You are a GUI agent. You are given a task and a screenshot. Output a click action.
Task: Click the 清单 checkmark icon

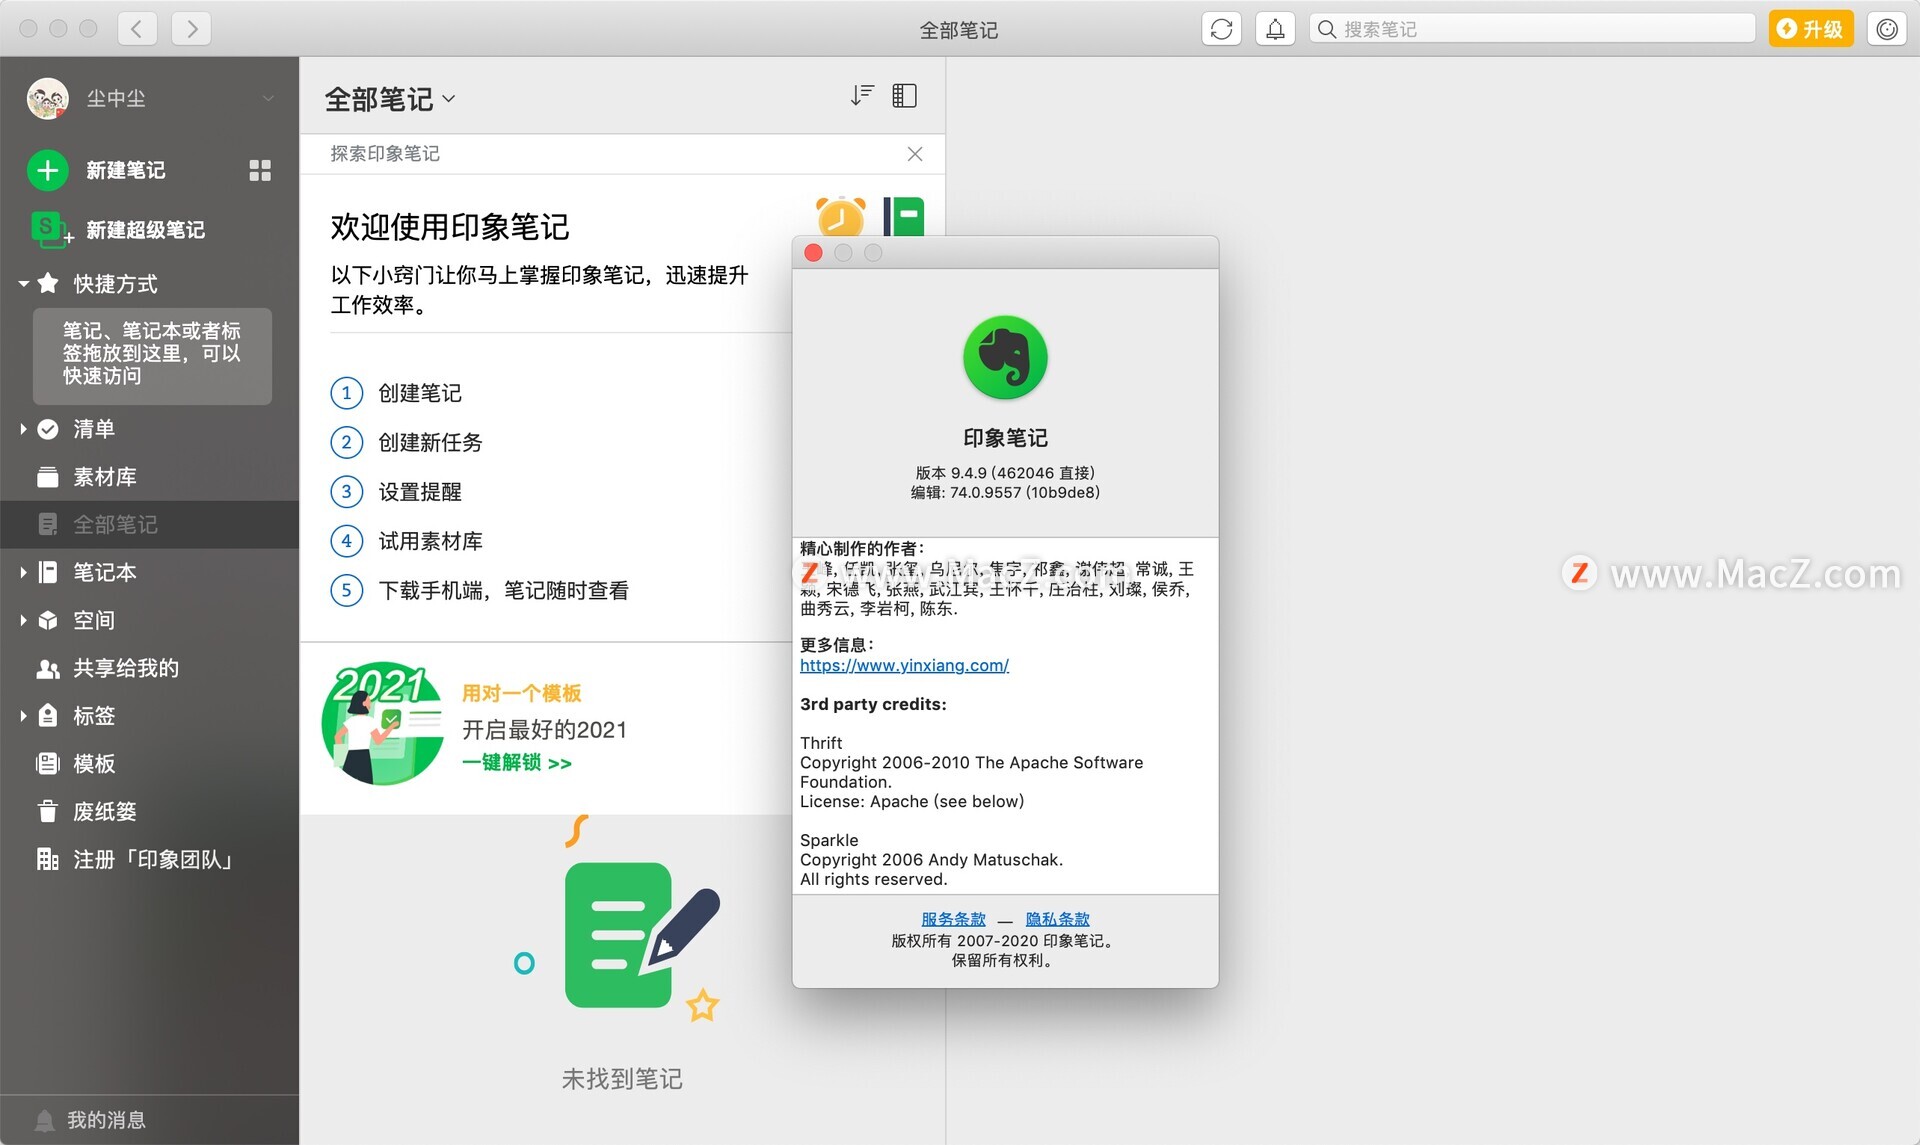point(48,429)
